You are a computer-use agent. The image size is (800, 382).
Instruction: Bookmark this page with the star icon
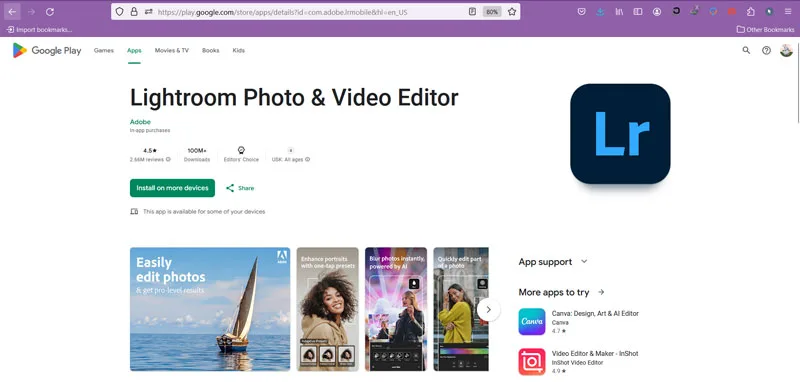tap(512, 12)
